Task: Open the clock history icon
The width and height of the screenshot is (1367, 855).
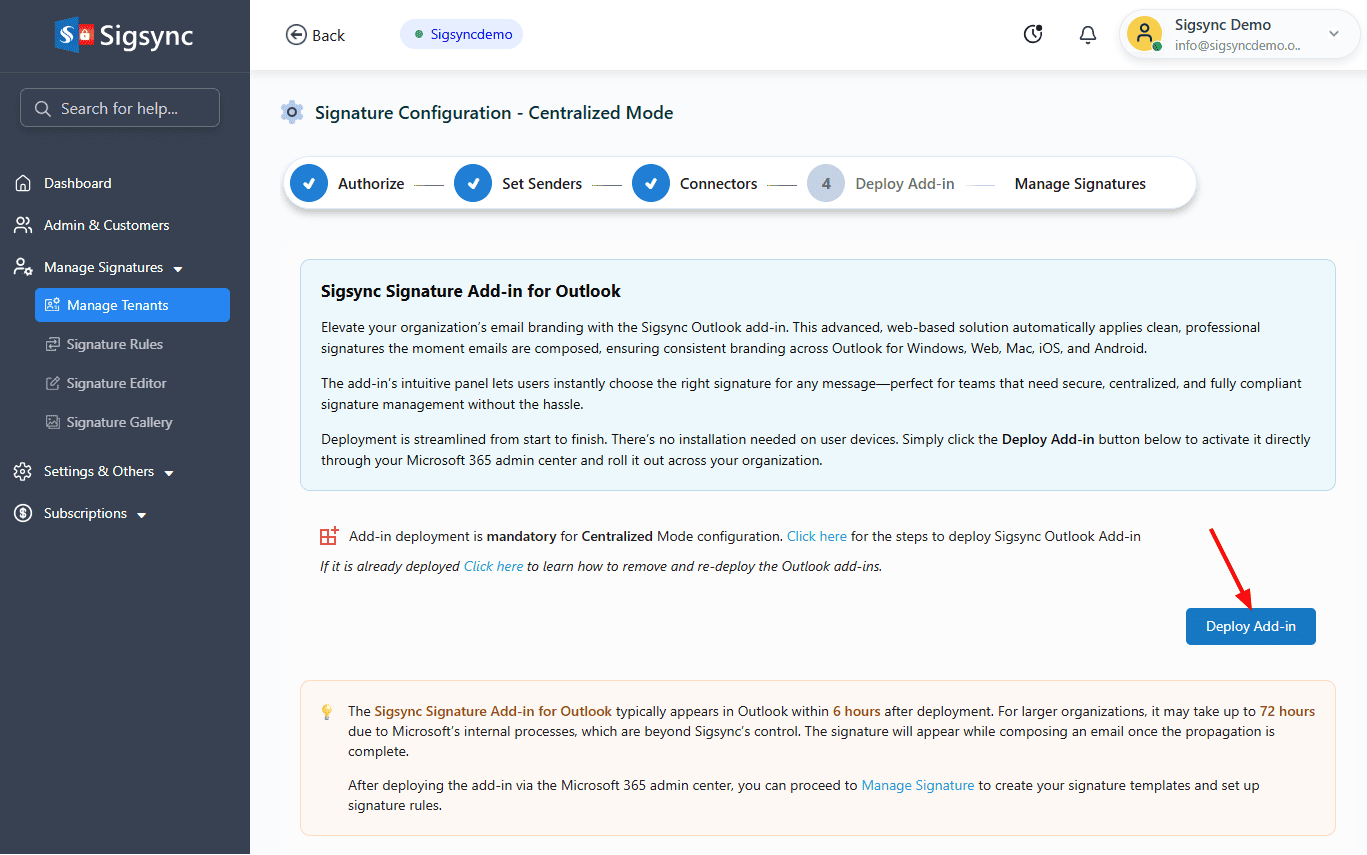Action: pos(1033,35)
